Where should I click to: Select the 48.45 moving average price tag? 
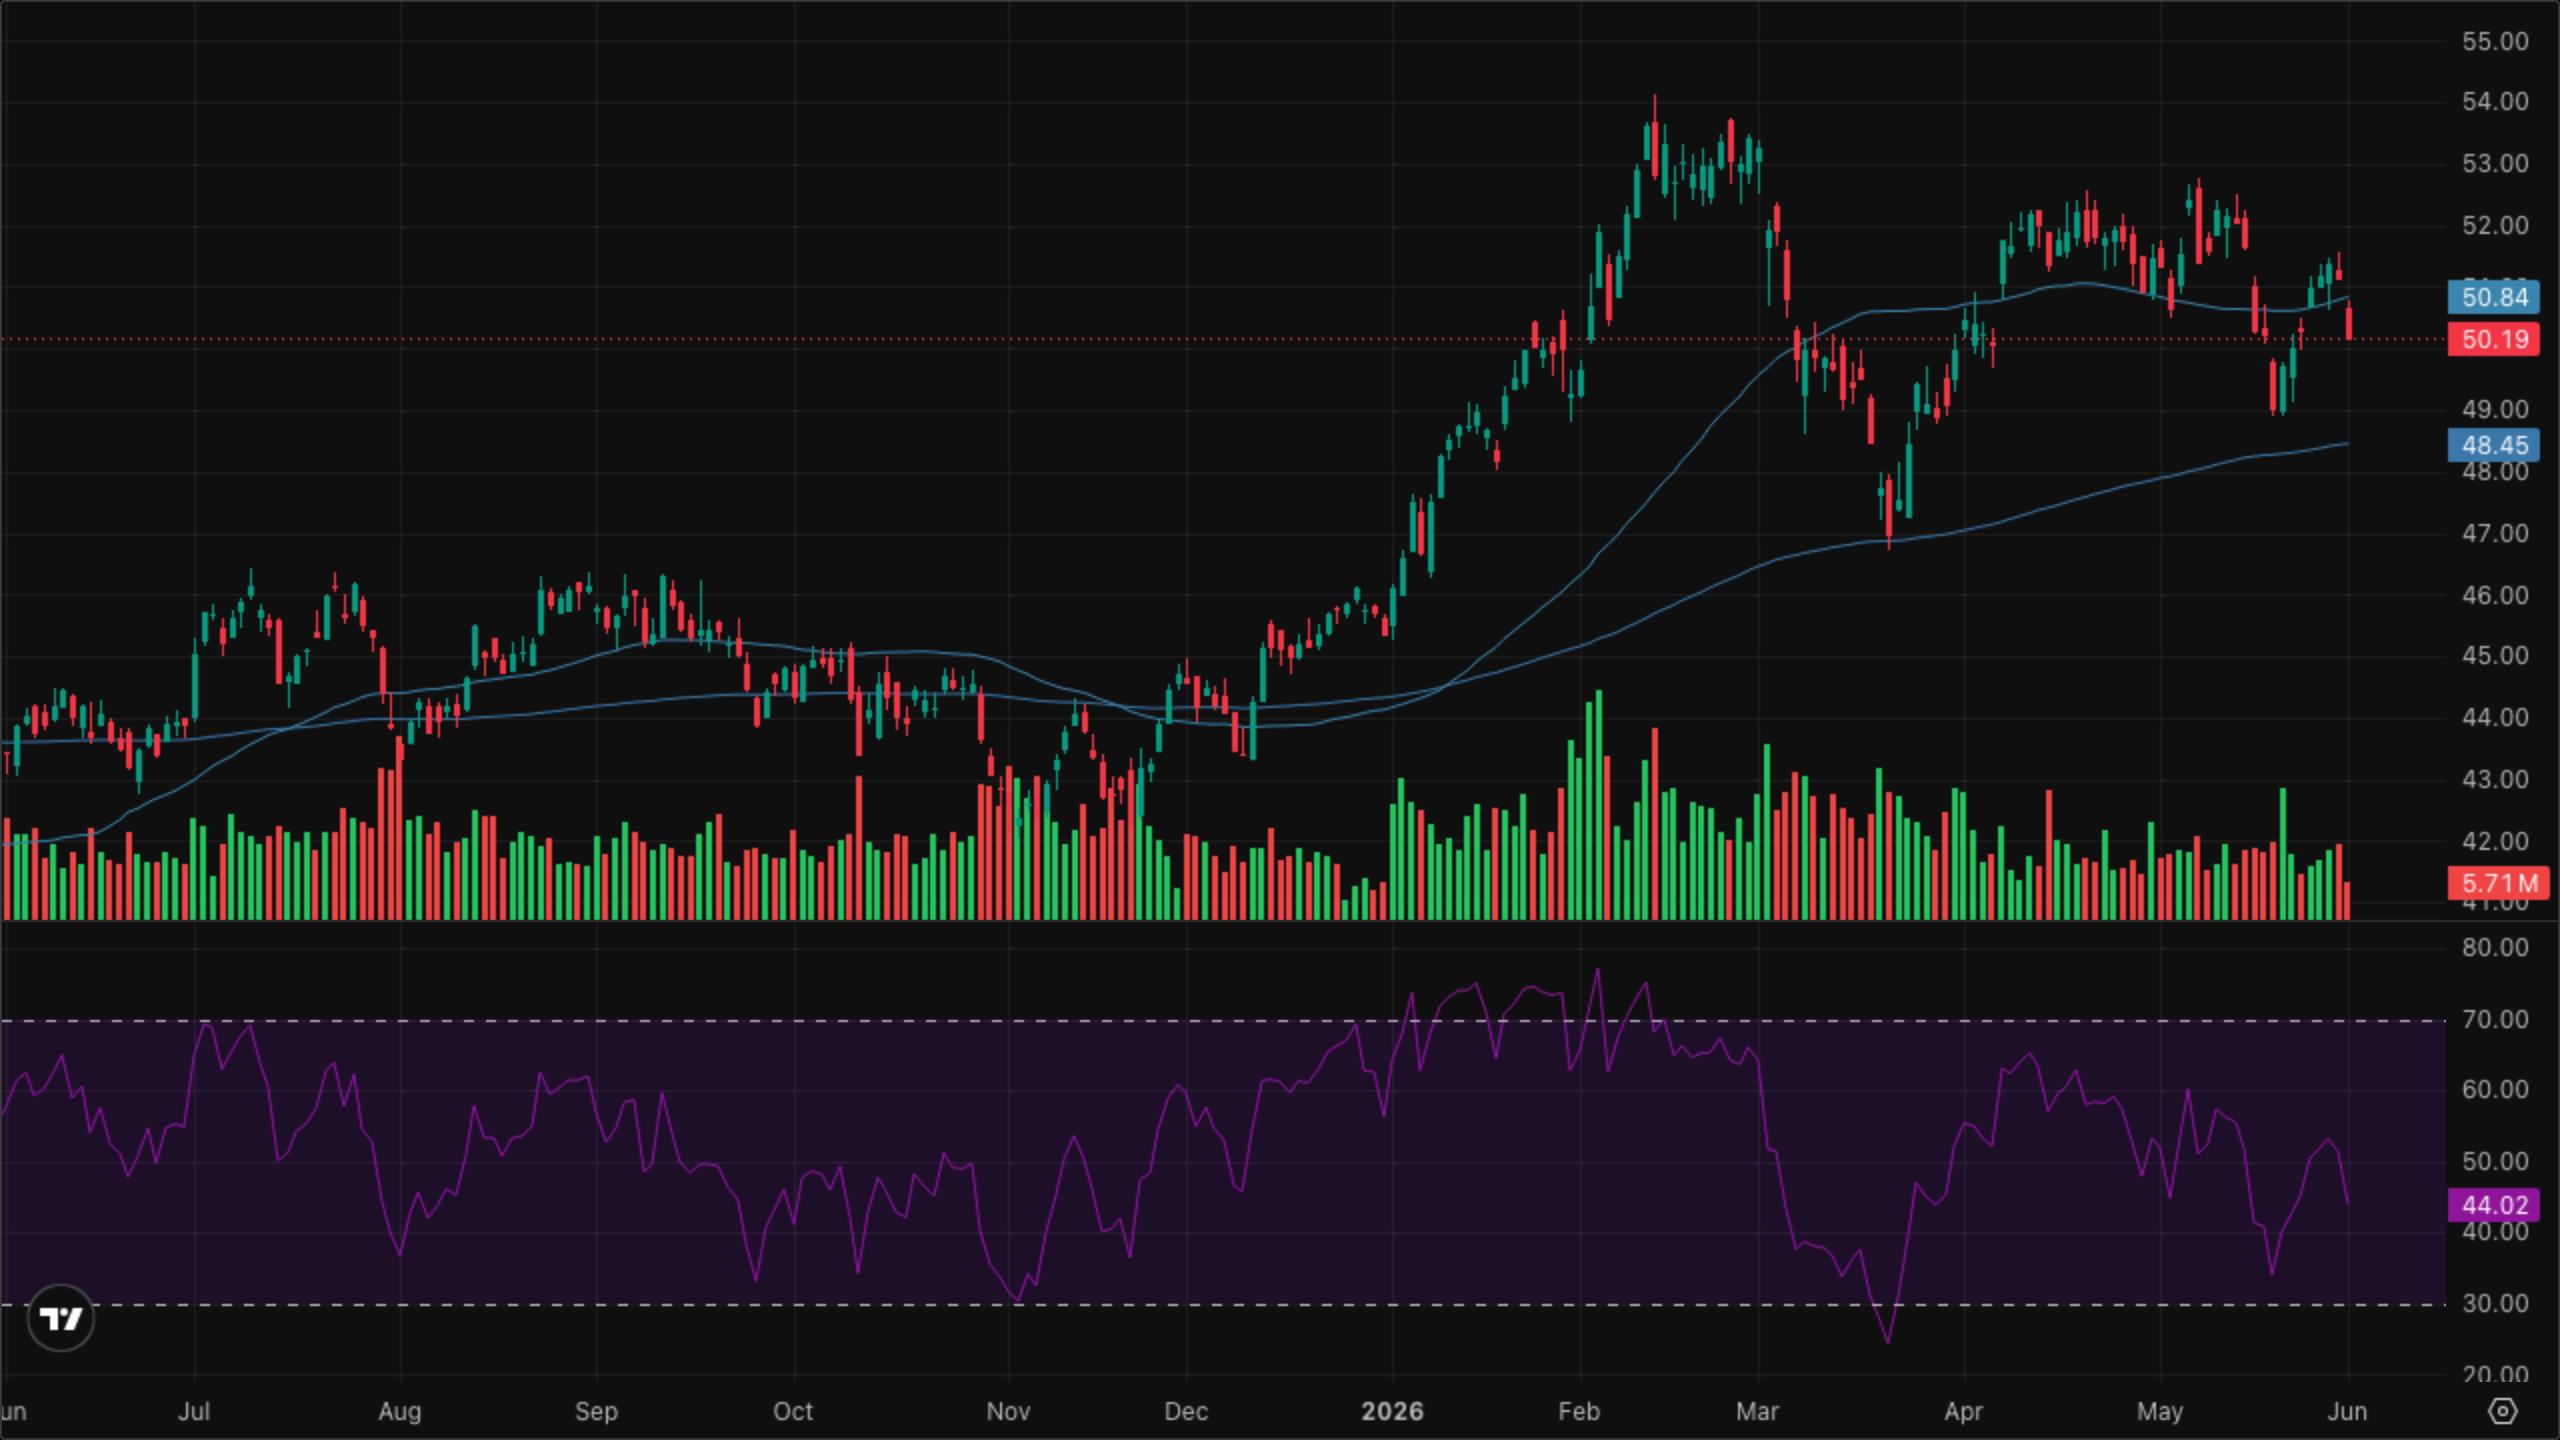(2494, 445)
